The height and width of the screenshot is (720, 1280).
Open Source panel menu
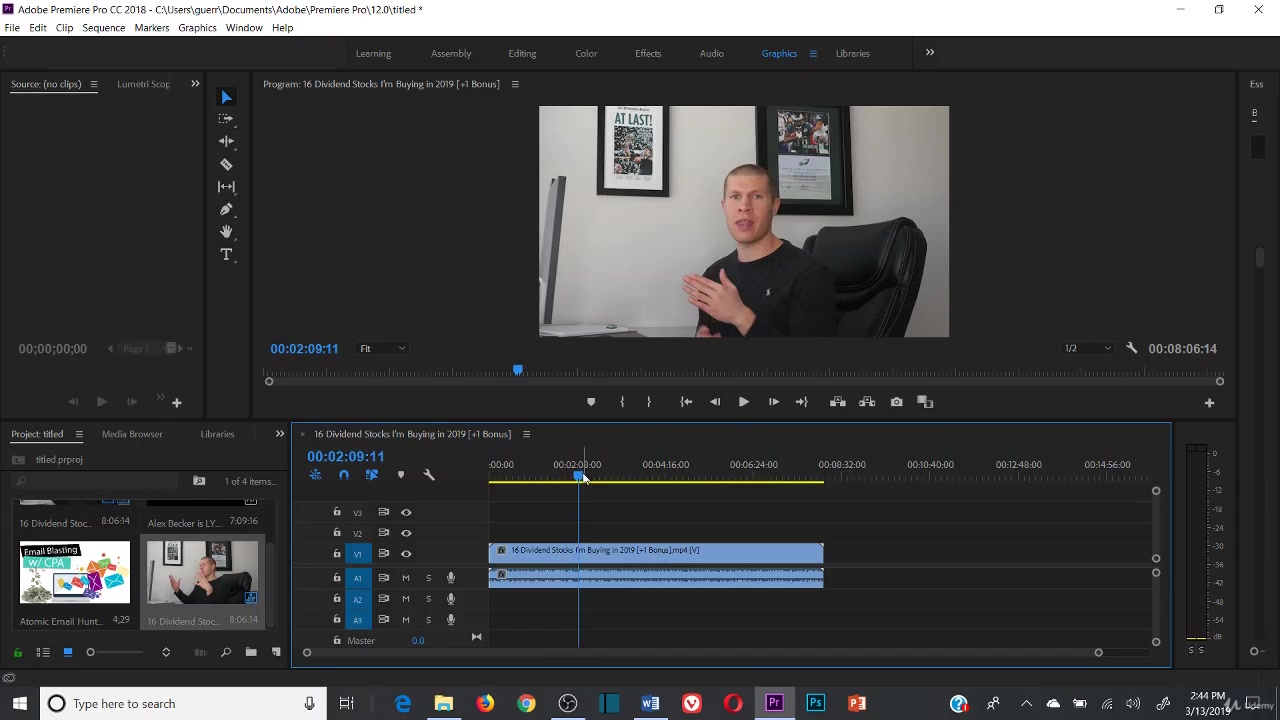93,84
